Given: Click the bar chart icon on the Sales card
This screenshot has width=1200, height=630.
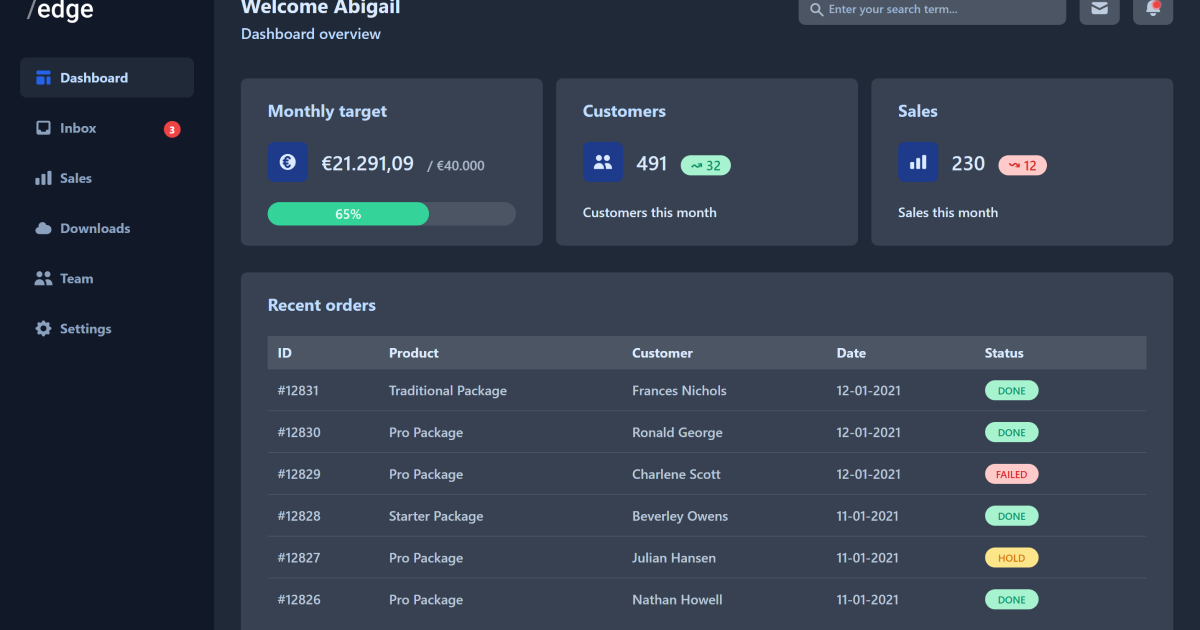Looking at the screenshot, I should click(x=918, y=162).
